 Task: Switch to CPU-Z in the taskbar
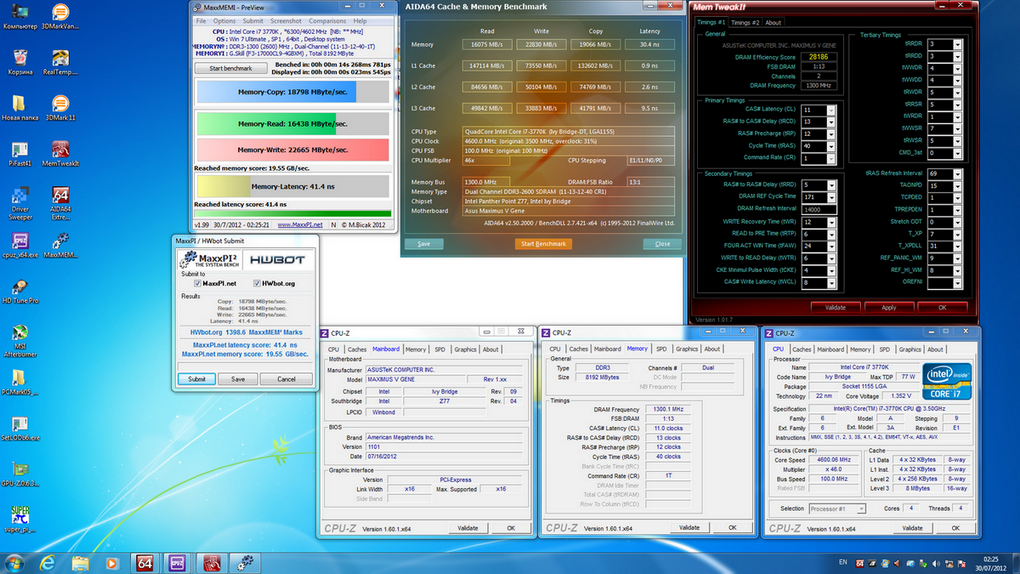[x=177, y=563]
